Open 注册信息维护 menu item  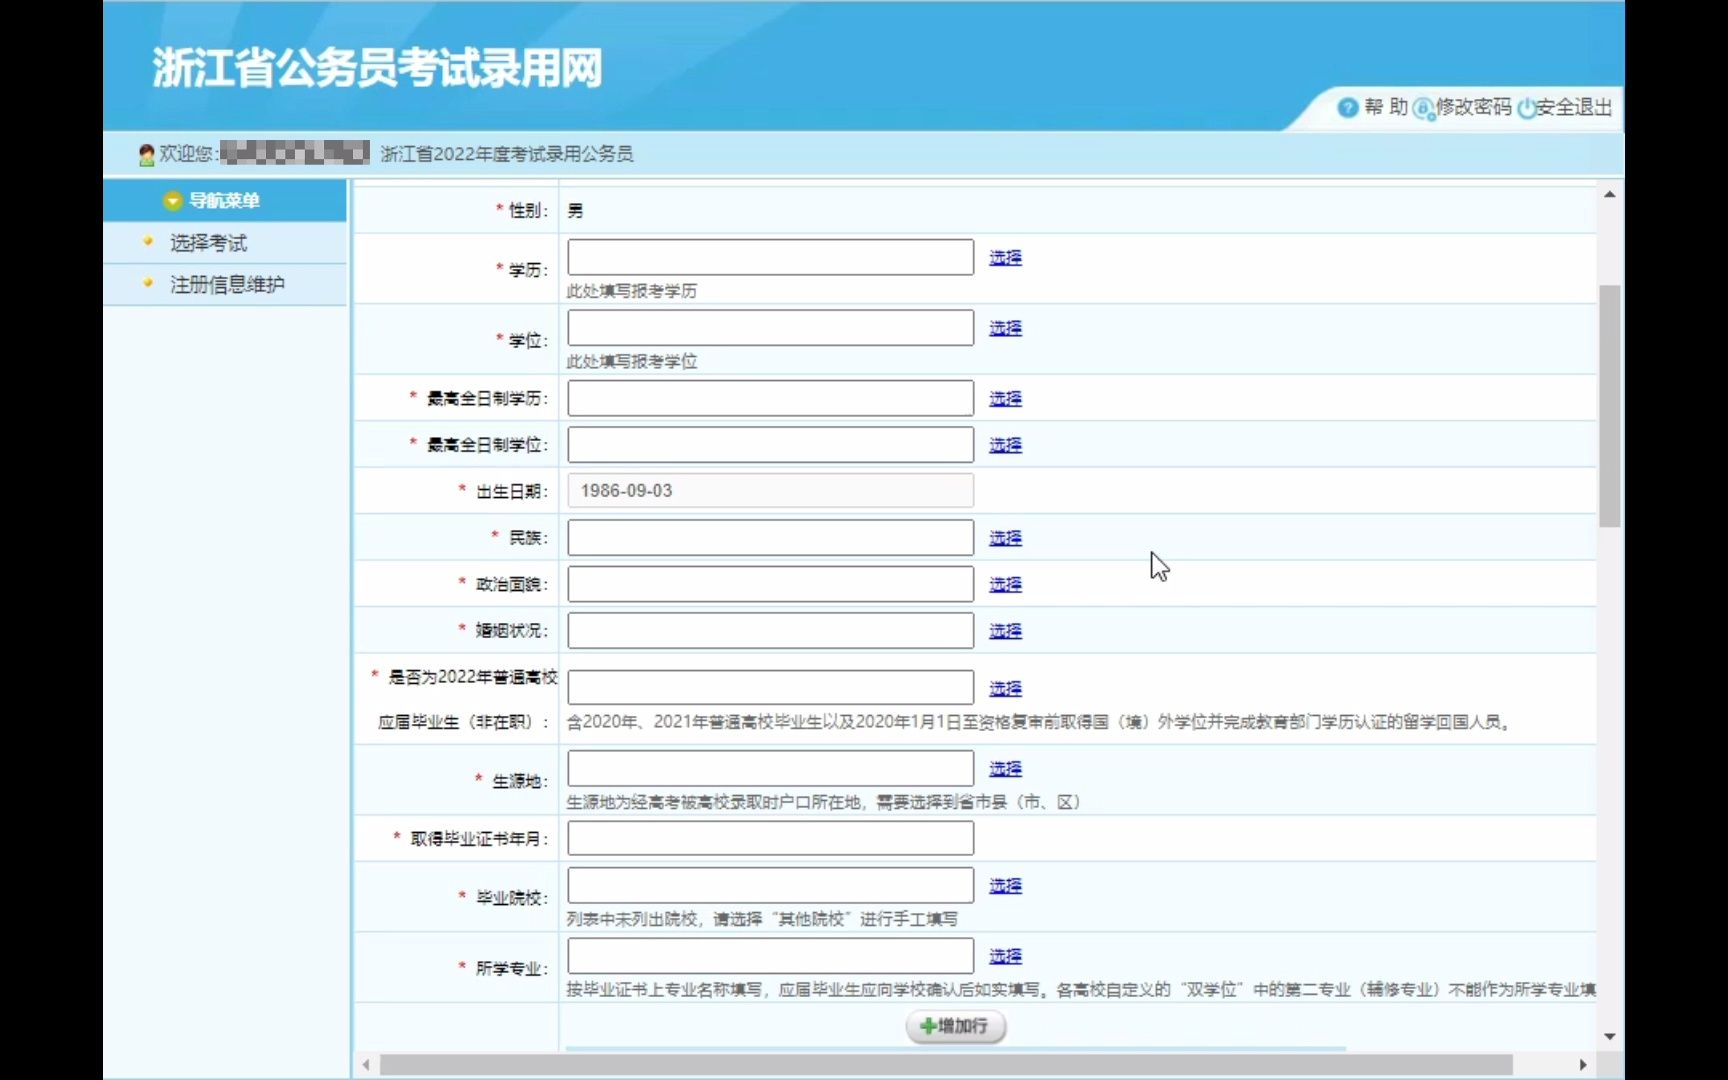227,285
